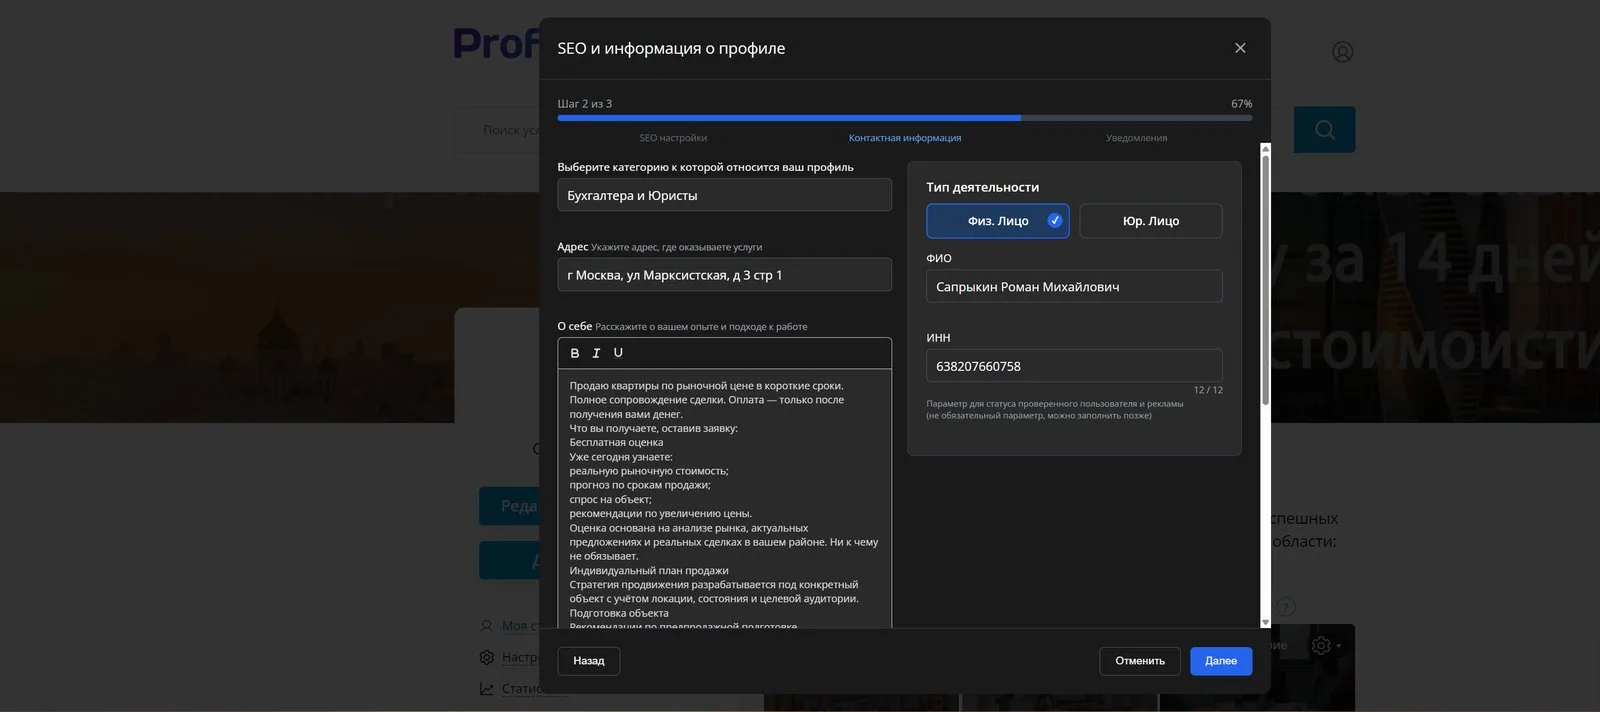Click Отменить to cancel the dialog
The width and height of the screenshot is (1600, 712).
tap(1140, 661)
